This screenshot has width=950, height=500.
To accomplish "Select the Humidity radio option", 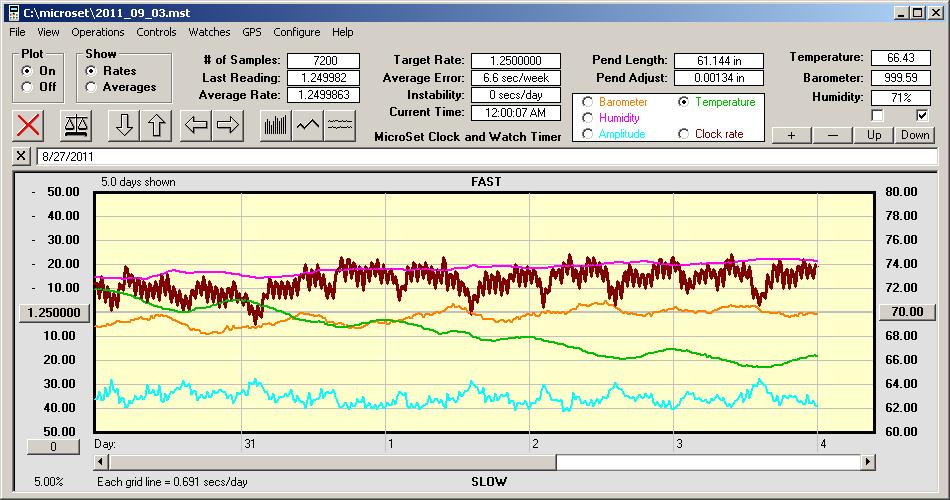I will tap(587, 118).
